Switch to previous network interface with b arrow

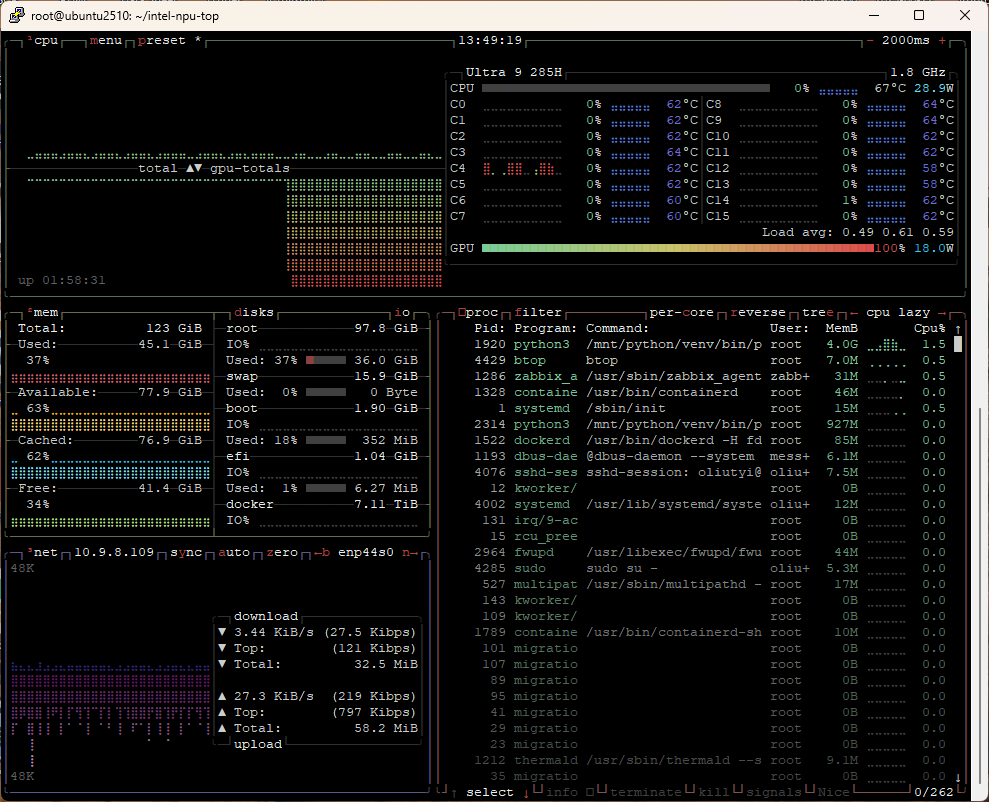click(x=322, y=553)
